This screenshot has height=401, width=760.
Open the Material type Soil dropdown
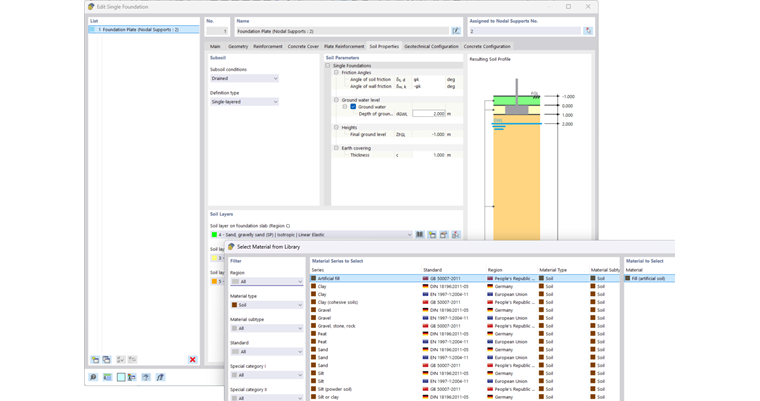pyautogui.click(x=267, y=305)
